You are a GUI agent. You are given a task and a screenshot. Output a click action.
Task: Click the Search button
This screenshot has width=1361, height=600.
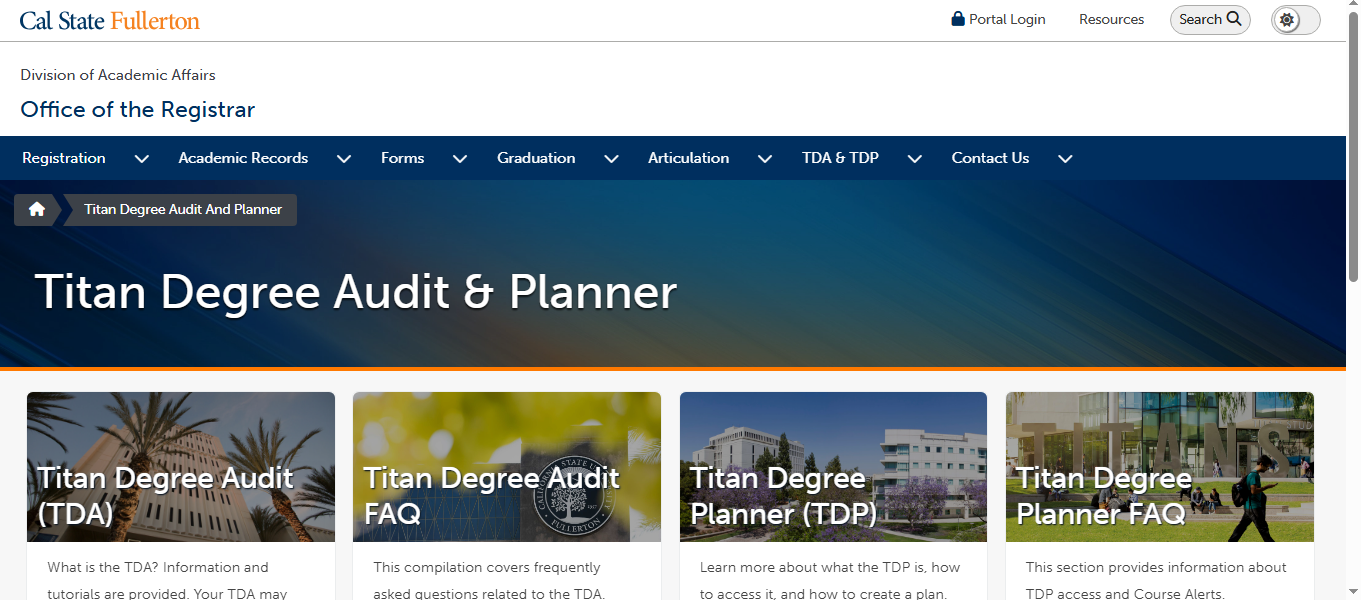pos(1210,19)
